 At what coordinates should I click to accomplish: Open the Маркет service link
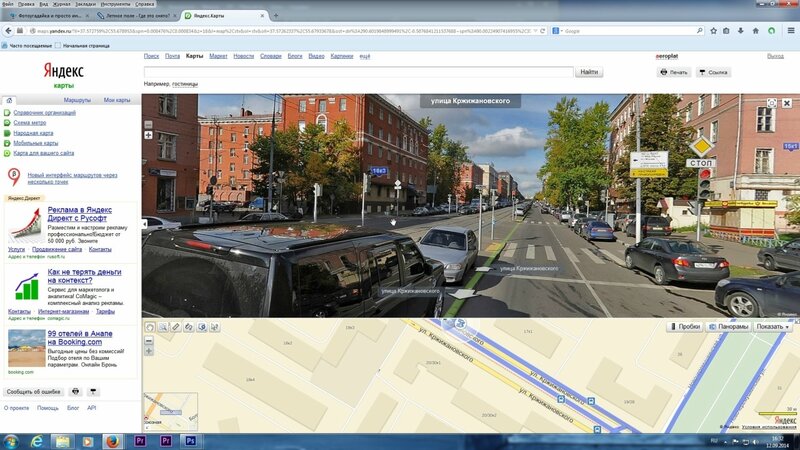tap(218, 56)
